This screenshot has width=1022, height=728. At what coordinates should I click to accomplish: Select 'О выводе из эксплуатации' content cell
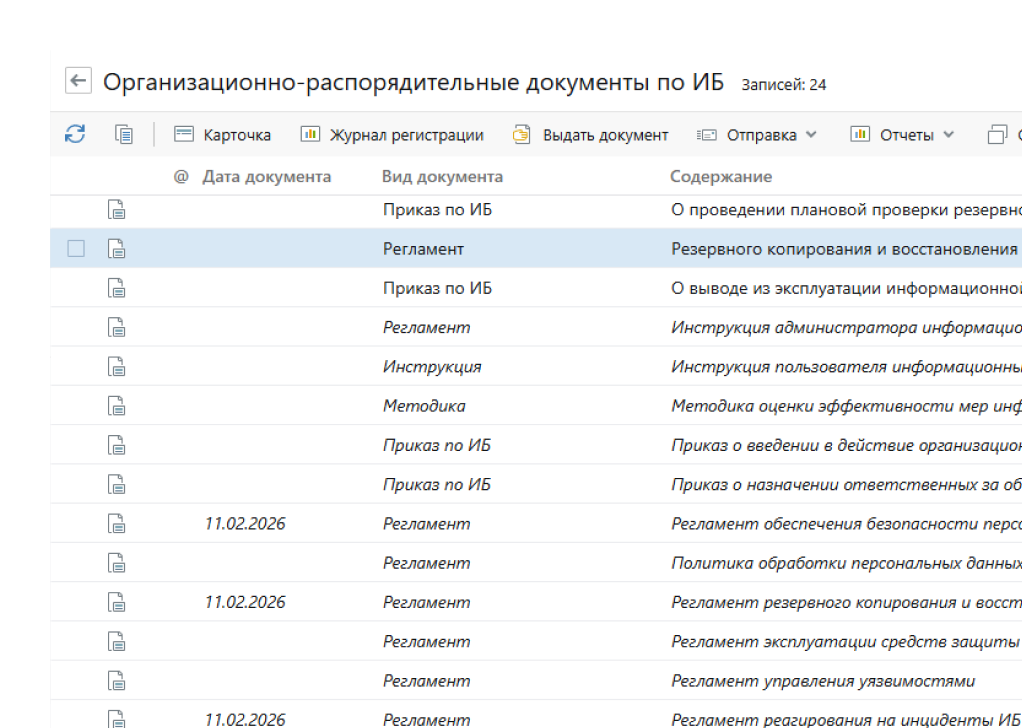pos(846,288)
